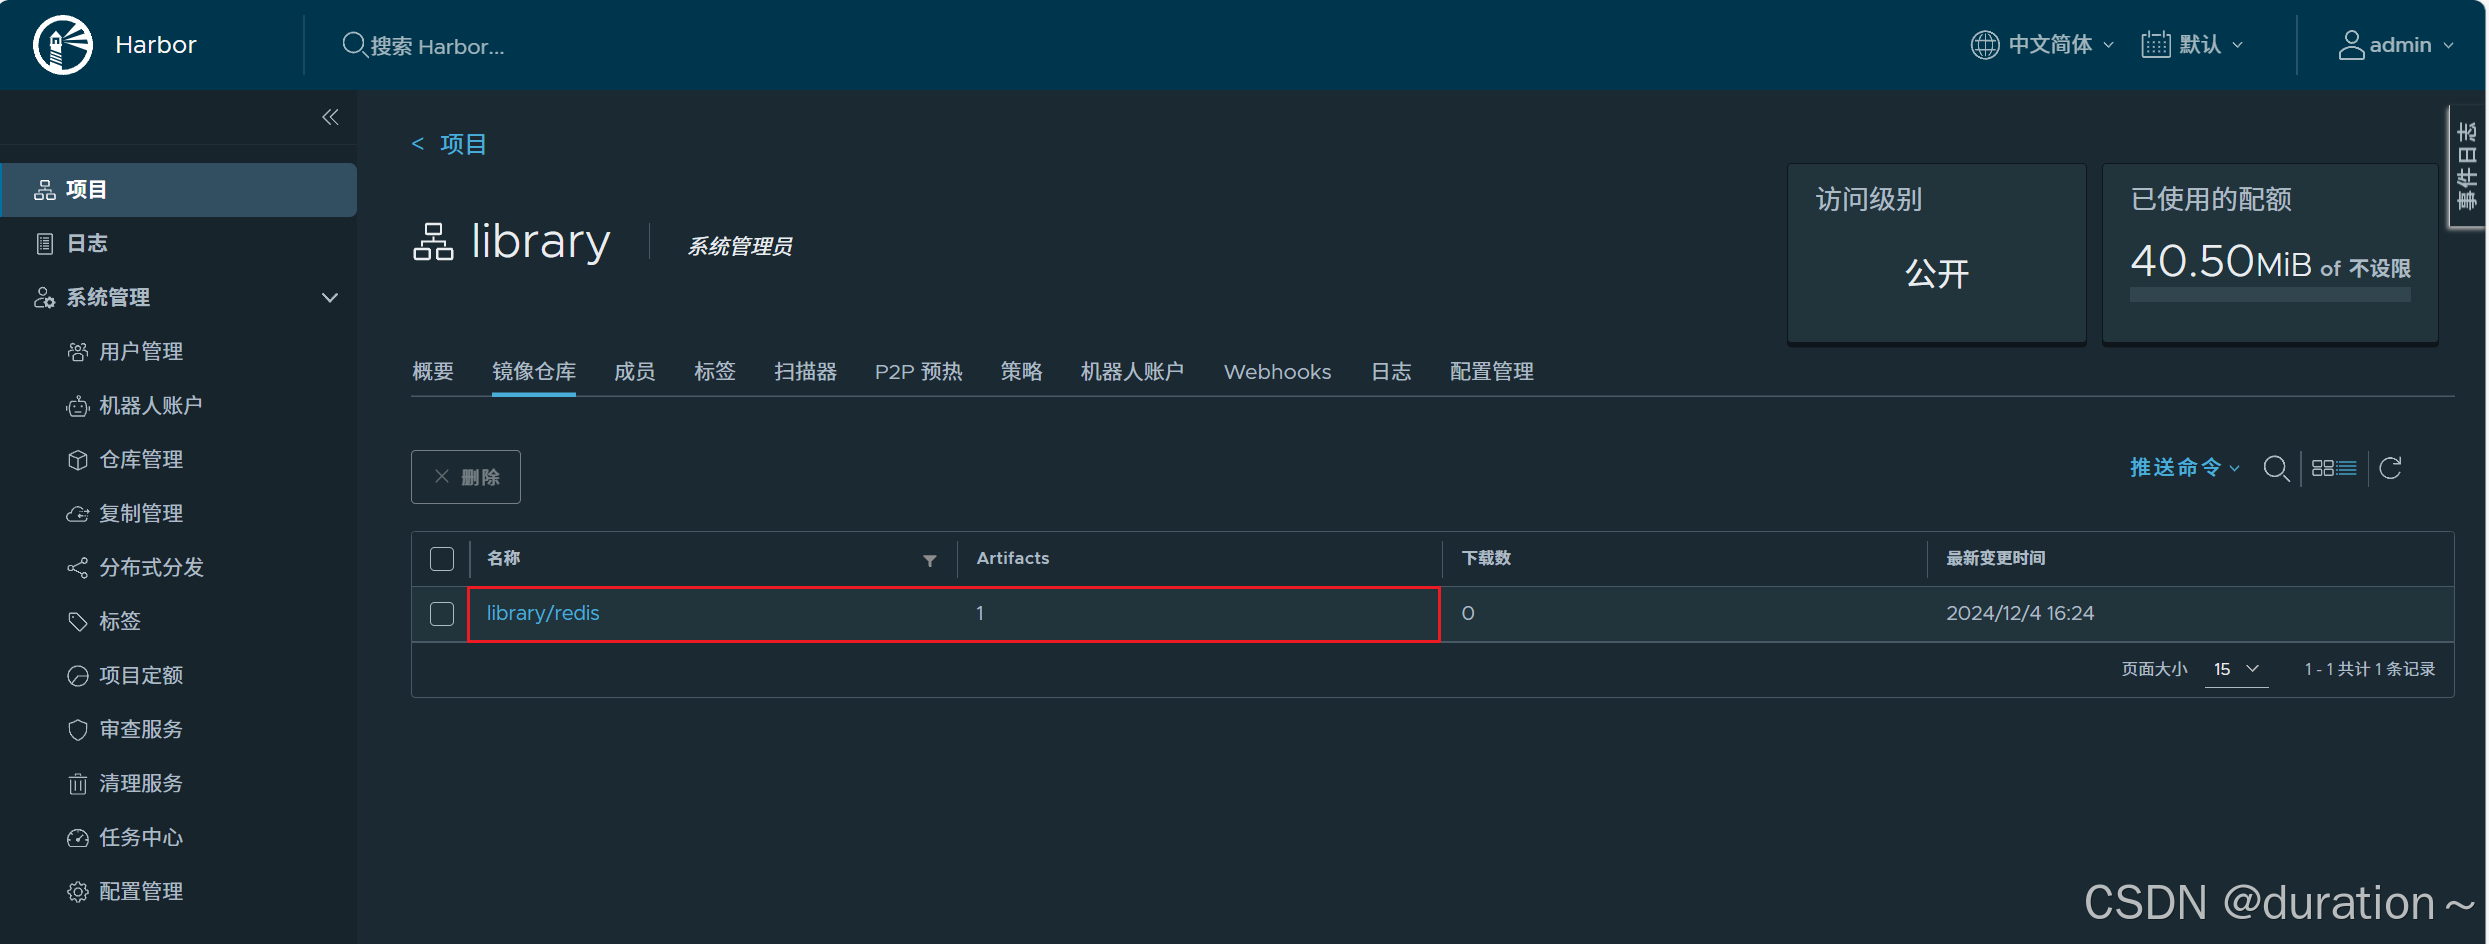Click the 2024/12/4 16:24 timestamp cell

click(2019, 613)
